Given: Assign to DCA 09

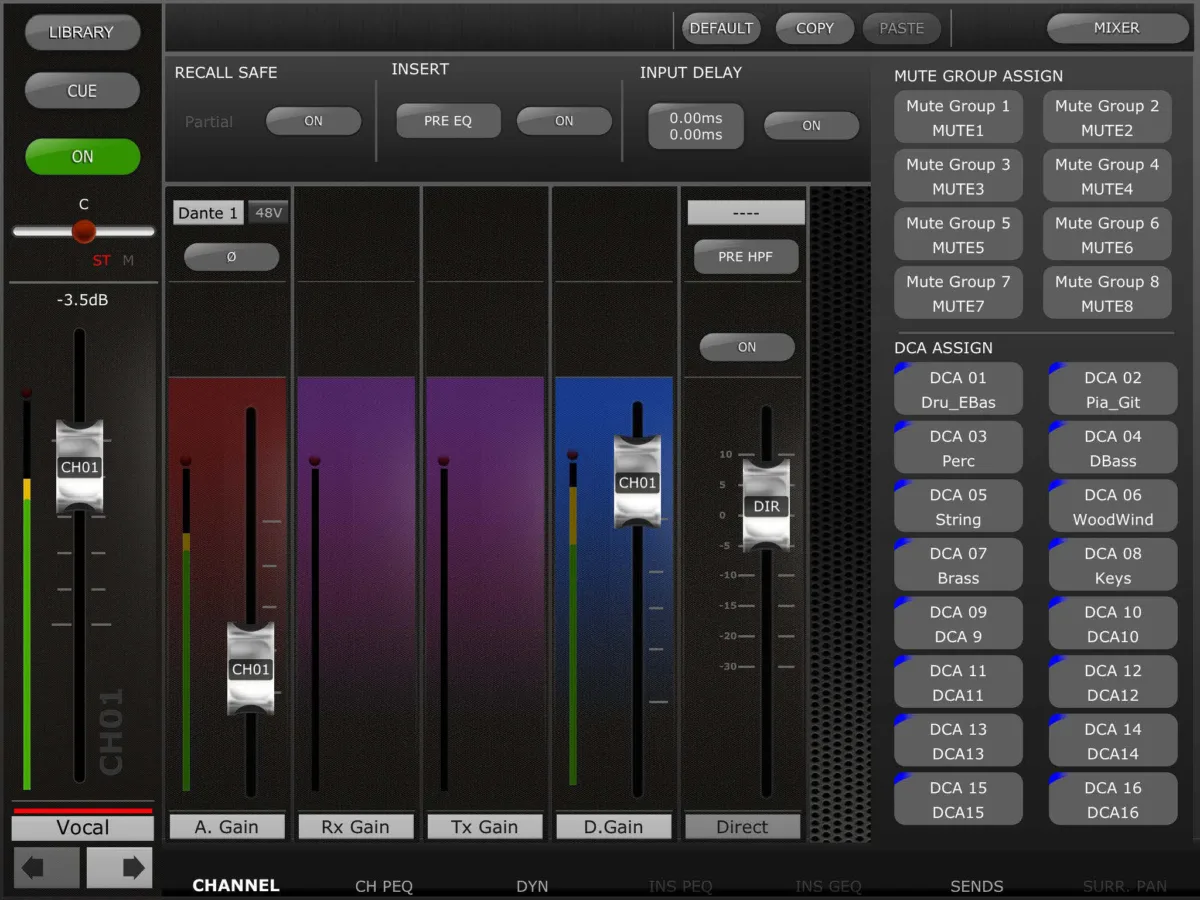Looking at the screenshot, I should (x=958, y=624).
